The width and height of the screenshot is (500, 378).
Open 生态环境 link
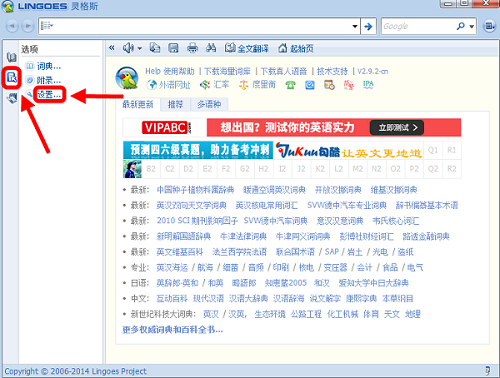[x=270, y=314]
